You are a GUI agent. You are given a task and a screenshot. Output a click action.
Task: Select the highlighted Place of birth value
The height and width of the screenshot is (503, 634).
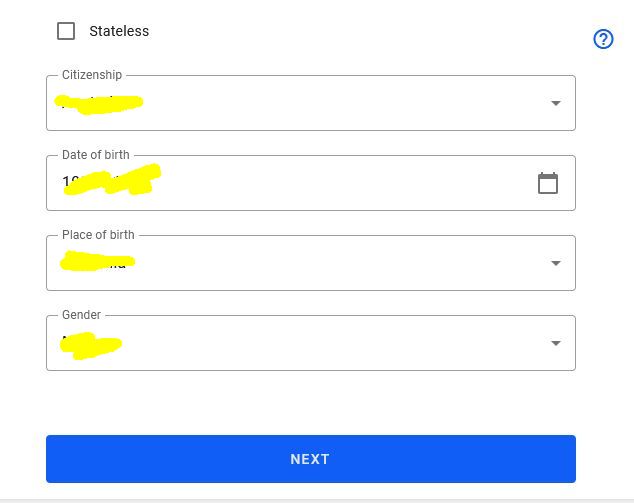[97, 261]
